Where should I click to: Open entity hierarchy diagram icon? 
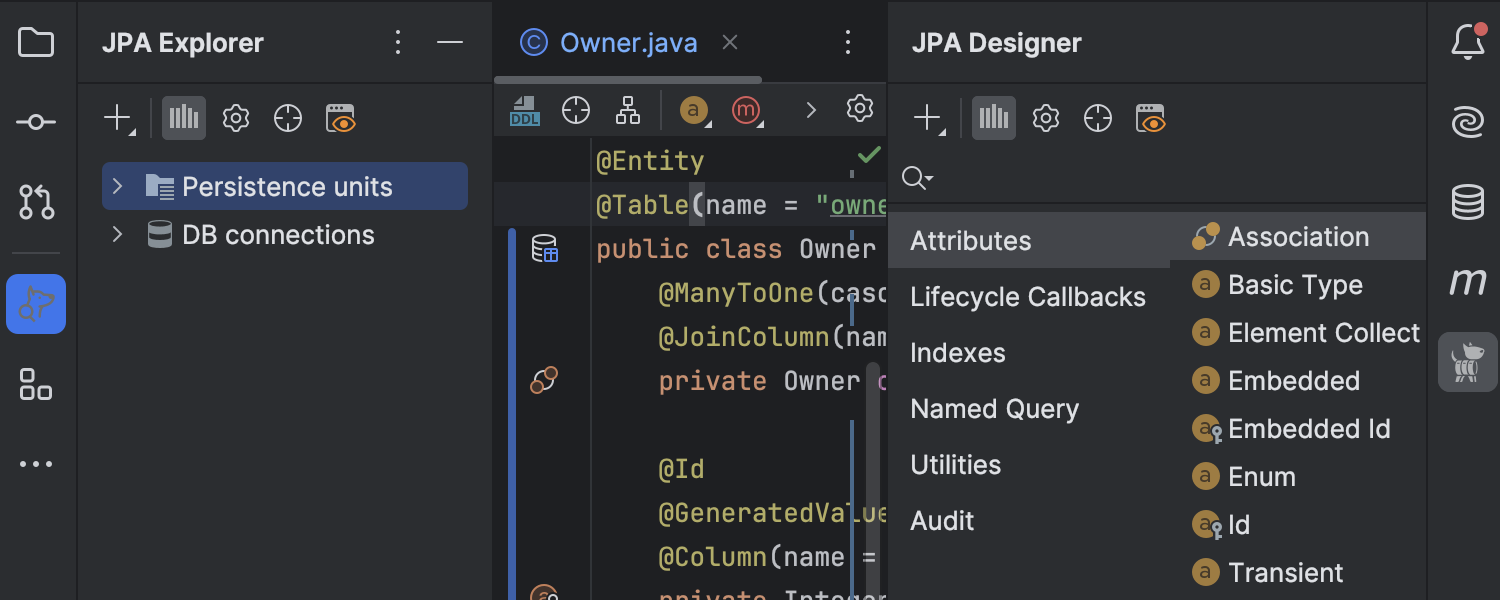628,110
